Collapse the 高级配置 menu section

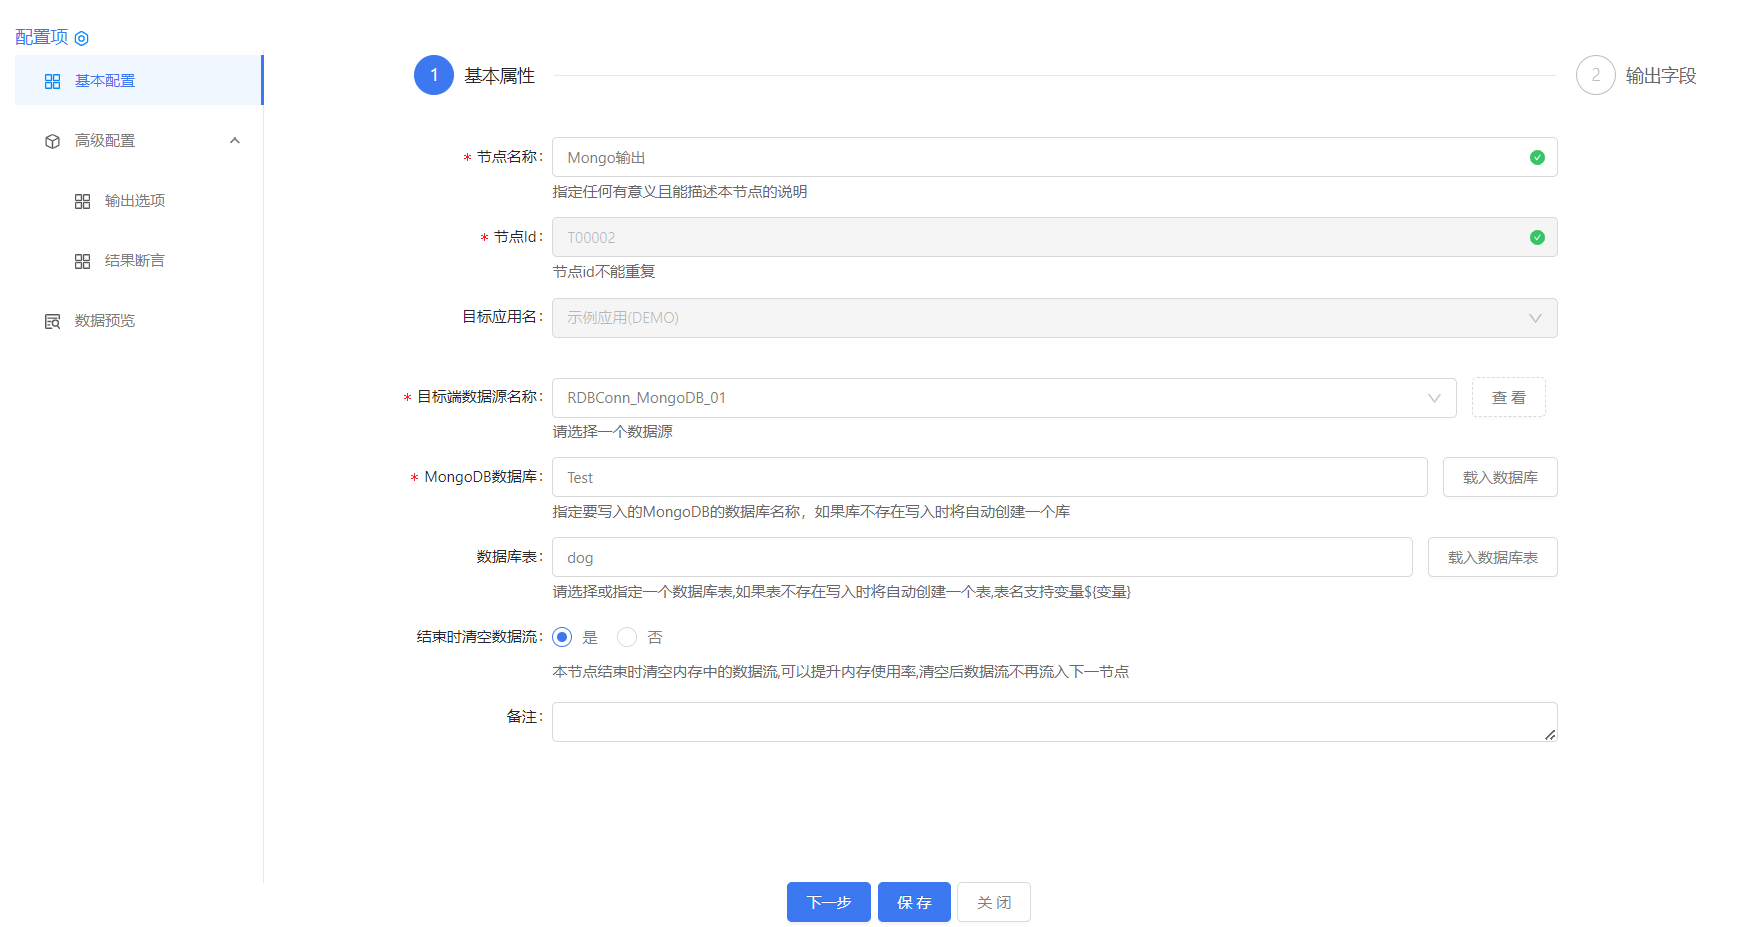coord(235,141)
